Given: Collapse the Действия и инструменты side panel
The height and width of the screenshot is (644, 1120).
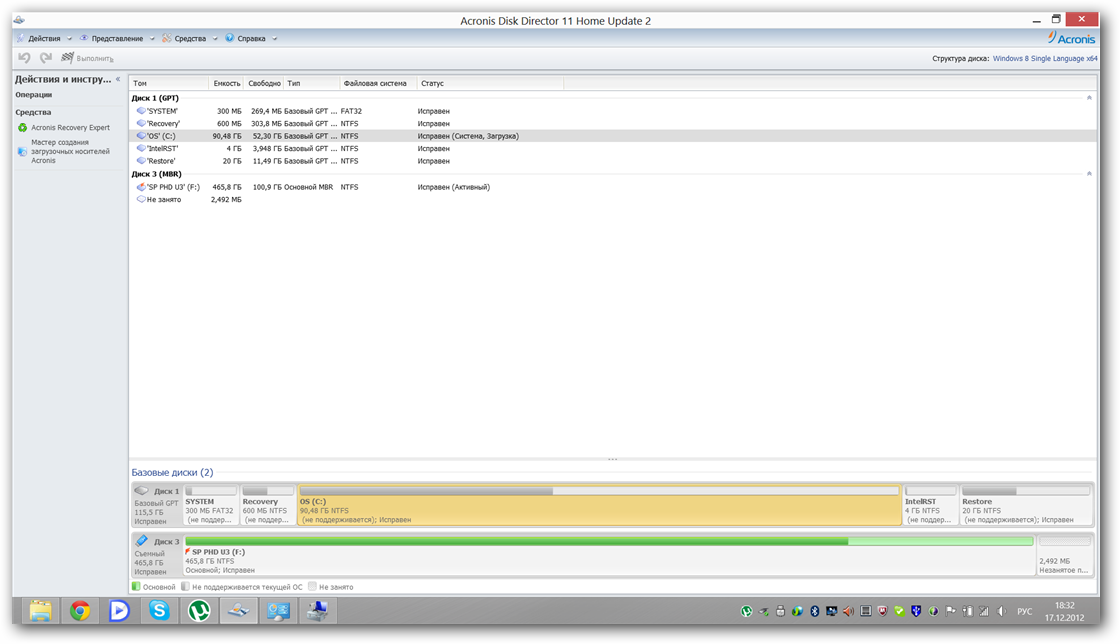Looking at the screenshot, I should coord(118,79).
